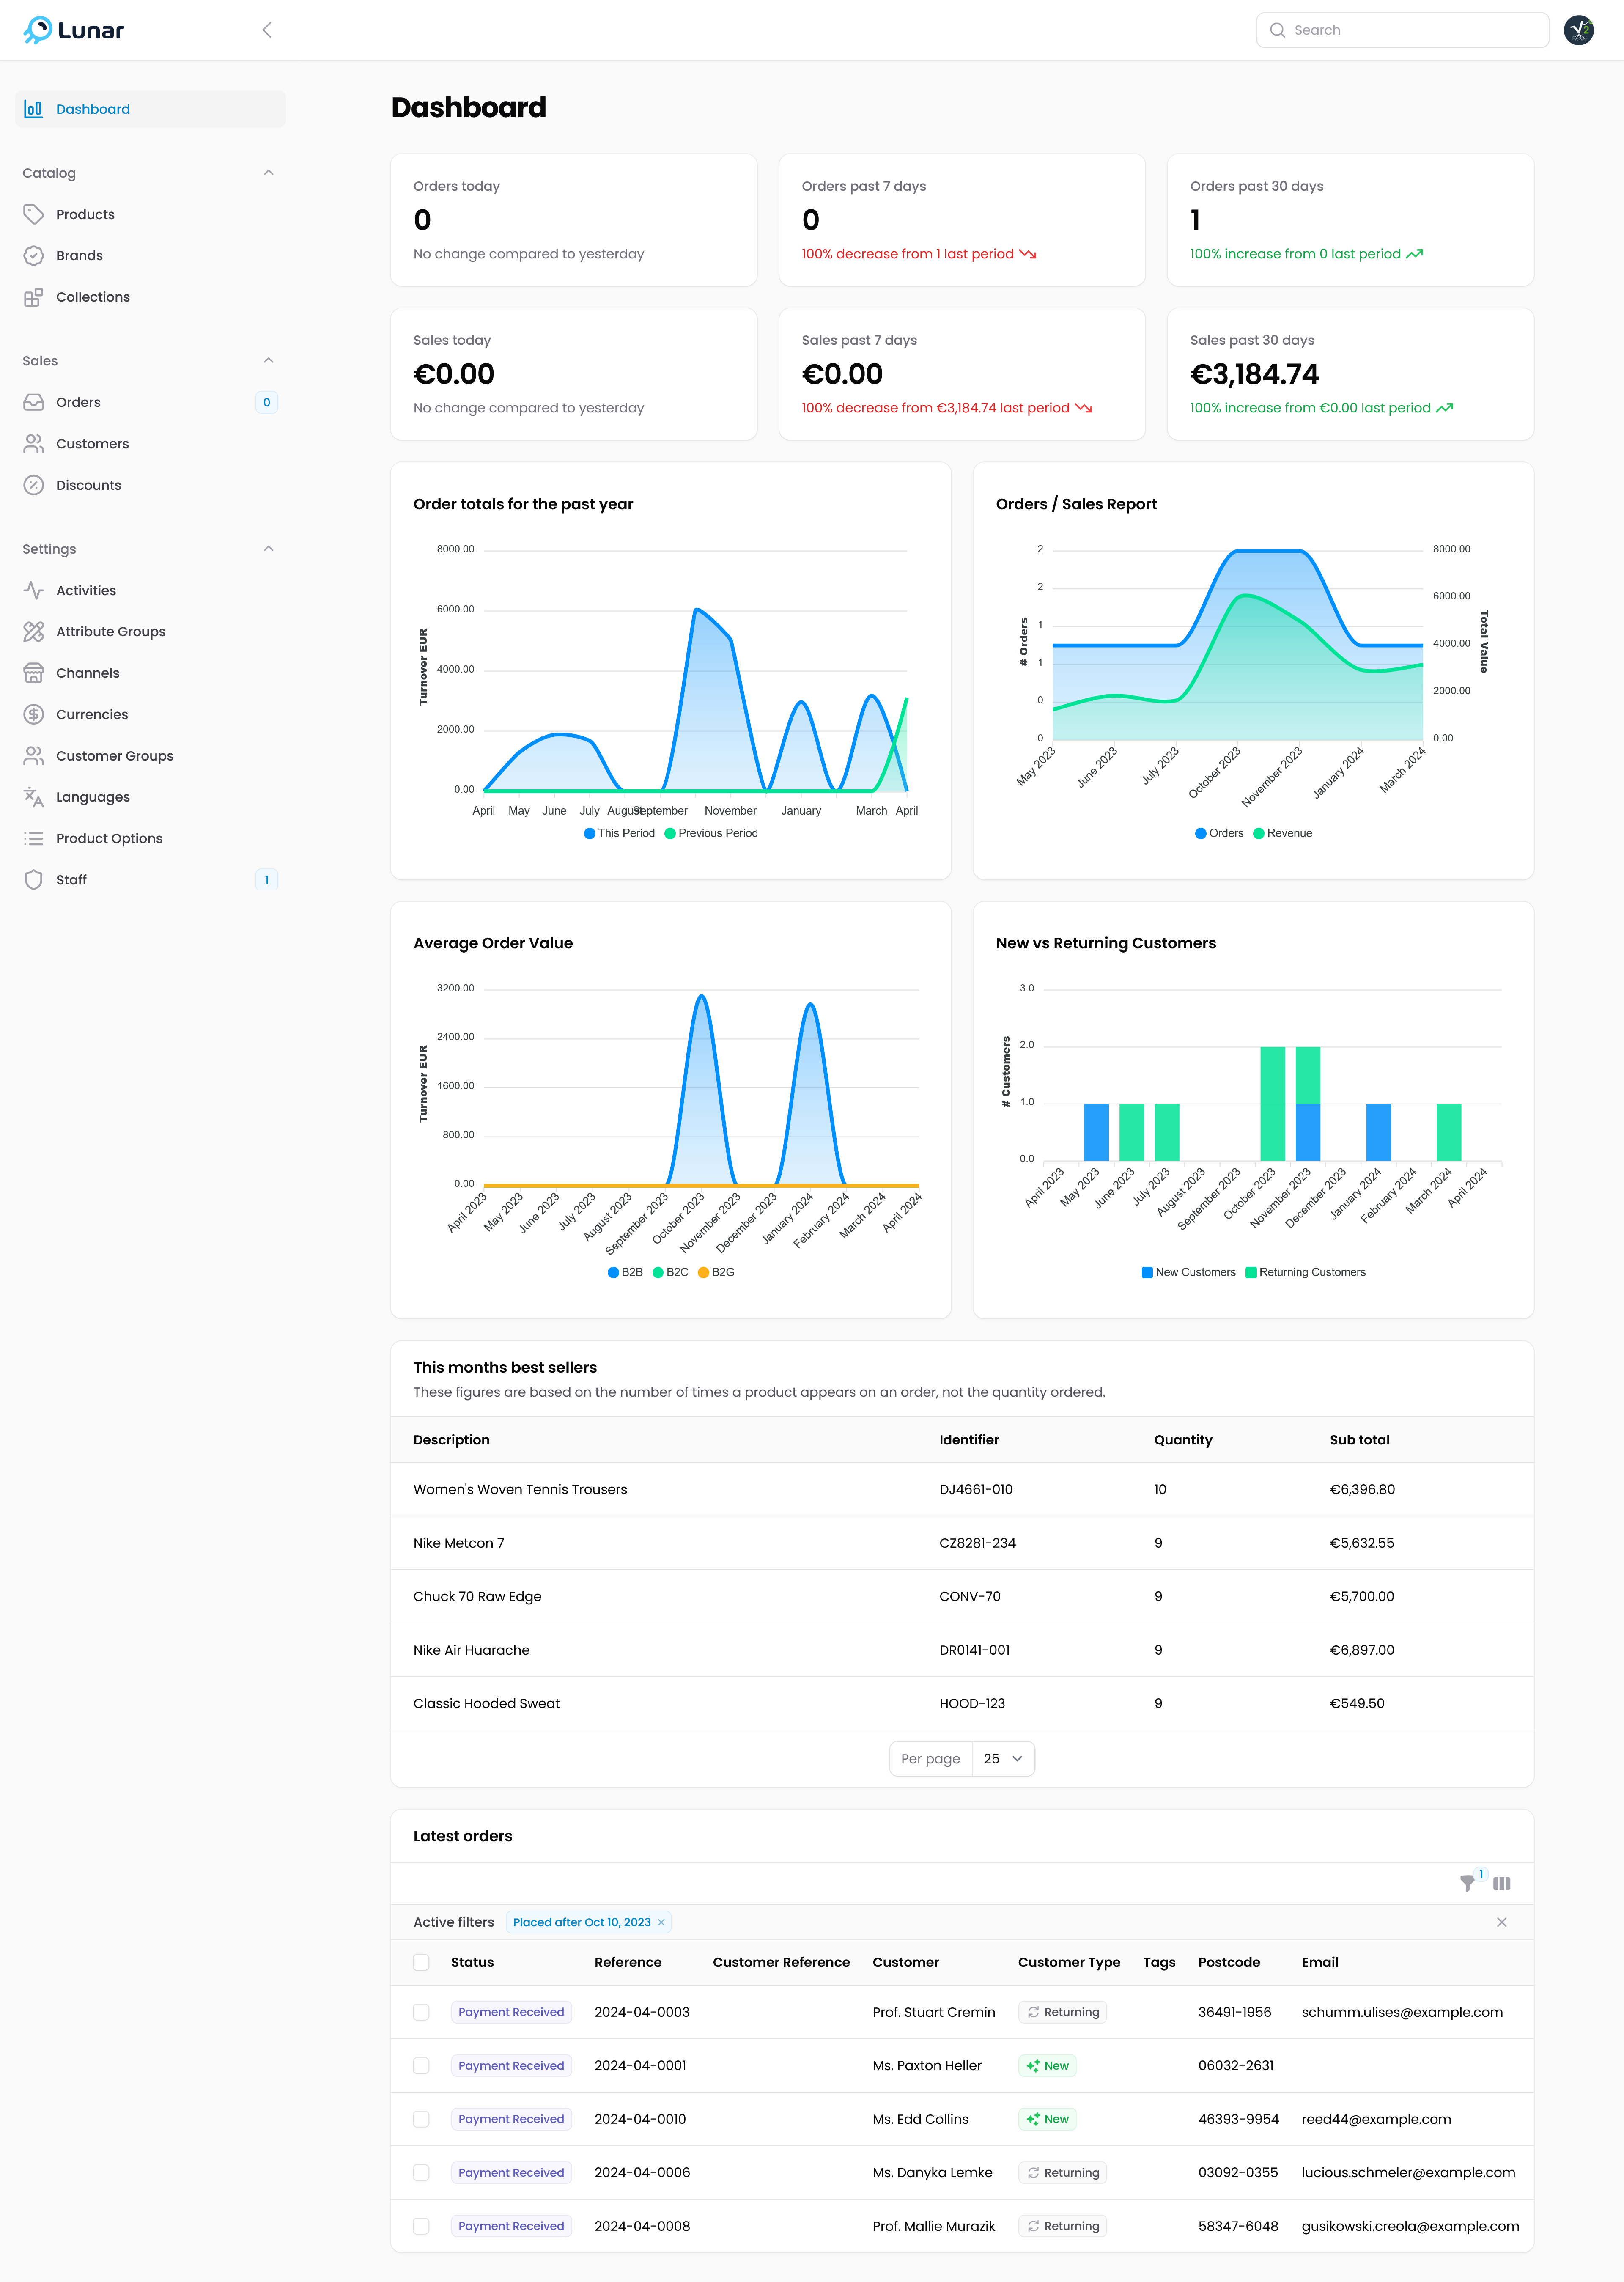The height and width of the screenshot is (2282, 1624).
Task: Click the Collections grid icon
Action: 34,297
